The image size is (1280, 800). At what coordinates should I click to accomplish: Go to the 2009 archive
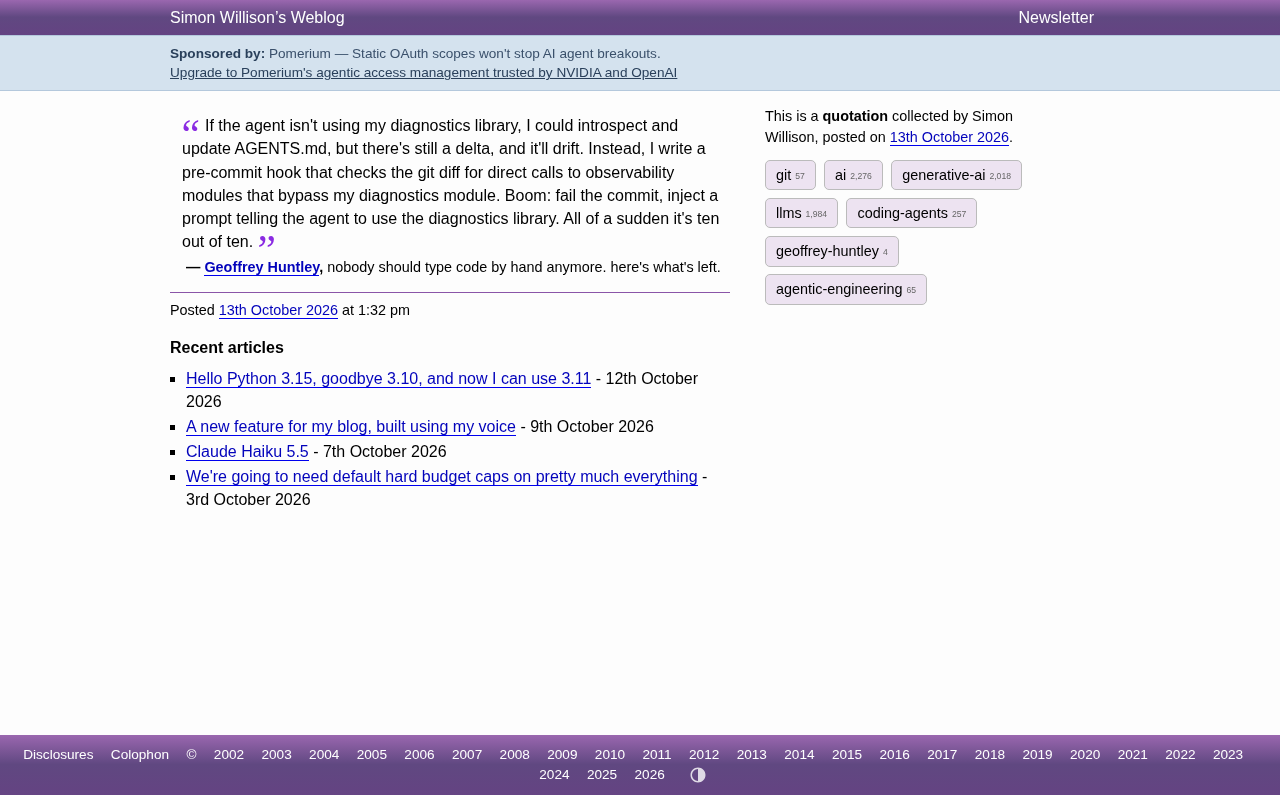(x=562, y=755)
